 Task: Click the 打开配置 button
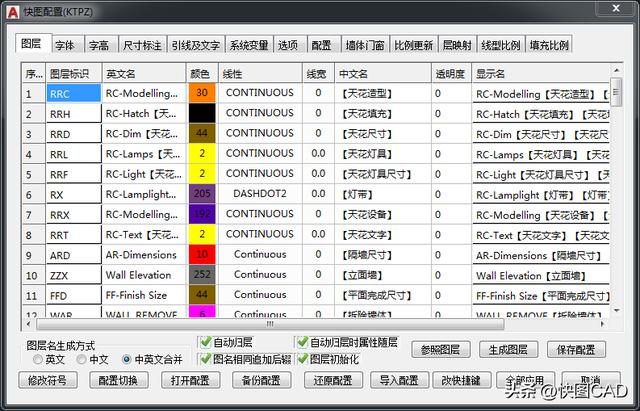pyautogui.click(x=191, y=380)
